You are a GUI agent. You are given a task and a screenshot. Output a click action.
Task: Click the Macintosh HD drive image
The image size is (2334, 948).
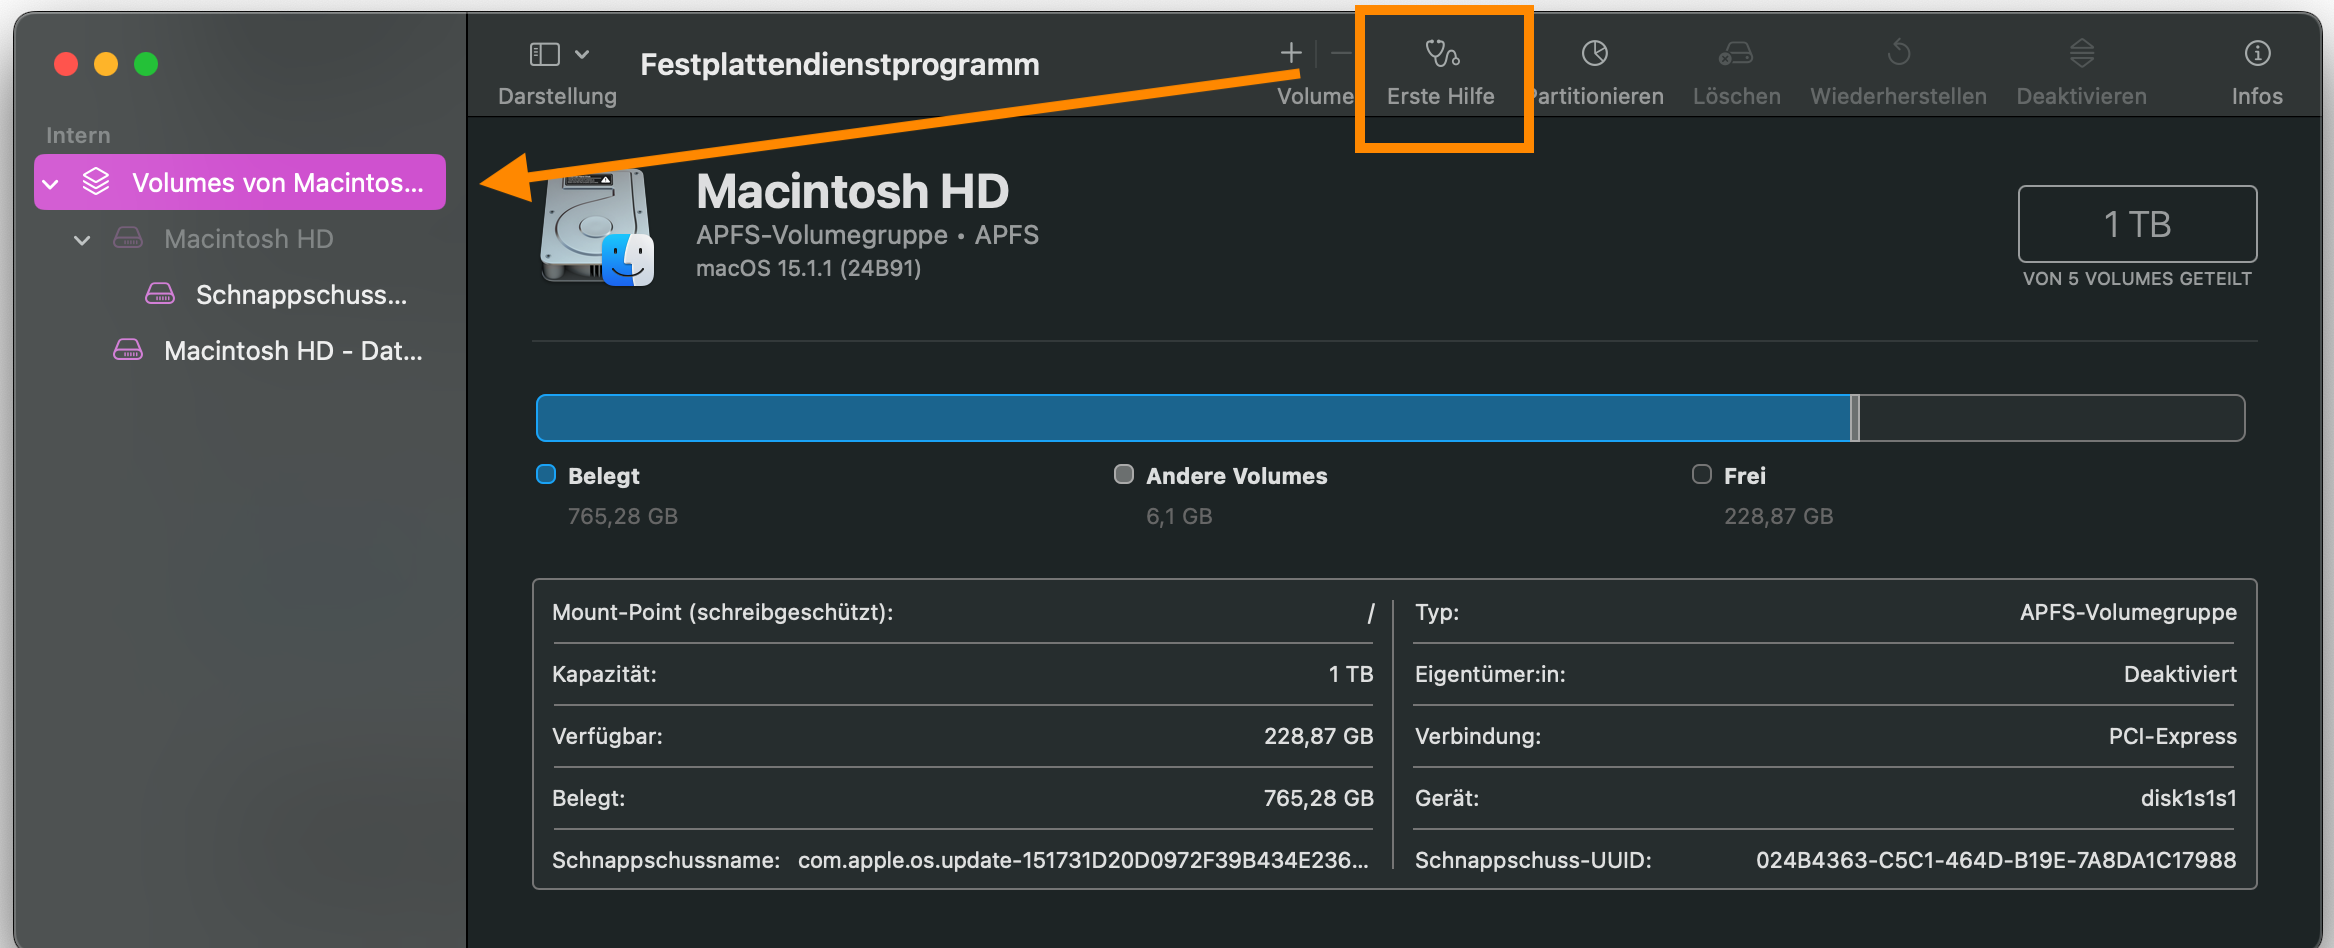(597, 229)
